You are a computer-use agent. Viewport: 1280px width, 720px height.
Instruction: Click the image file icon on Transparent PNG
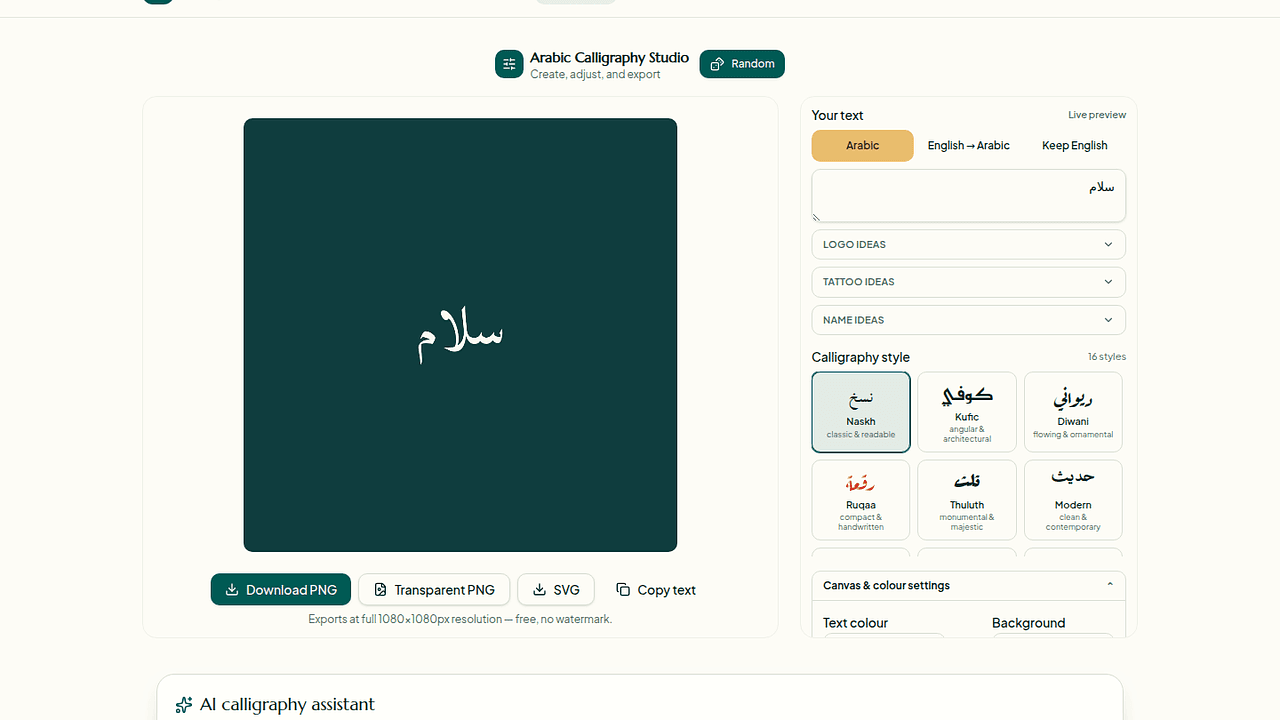coord(380,590)
